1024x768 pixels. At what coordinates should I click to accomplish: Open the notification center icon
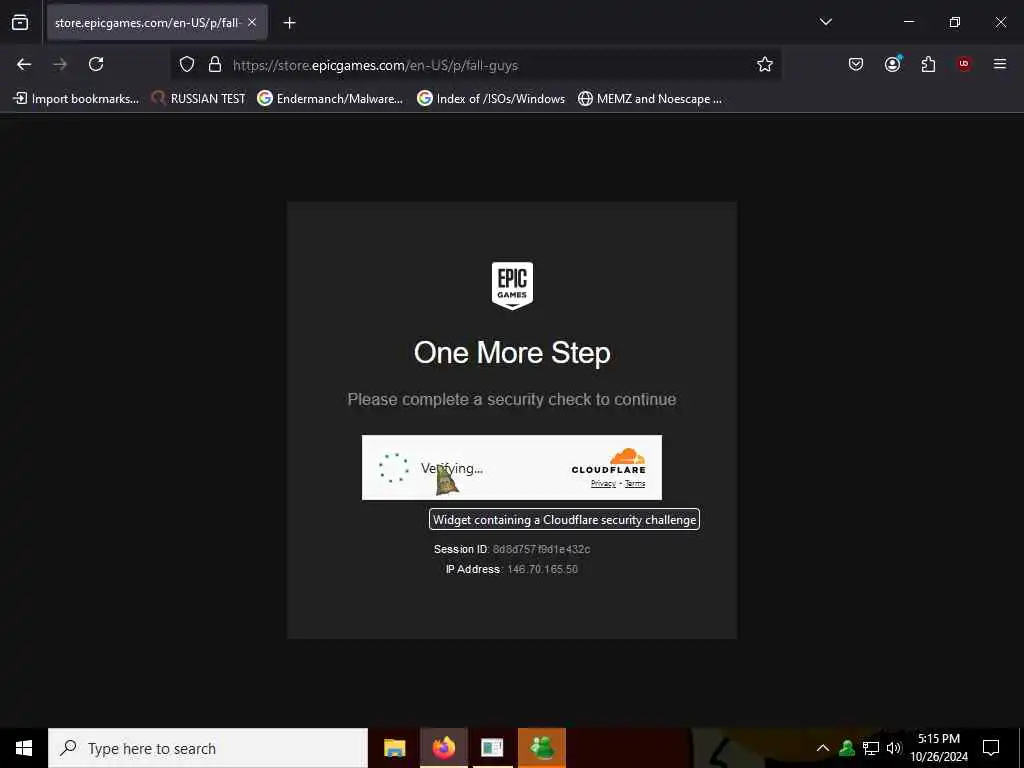pos(991,748)
